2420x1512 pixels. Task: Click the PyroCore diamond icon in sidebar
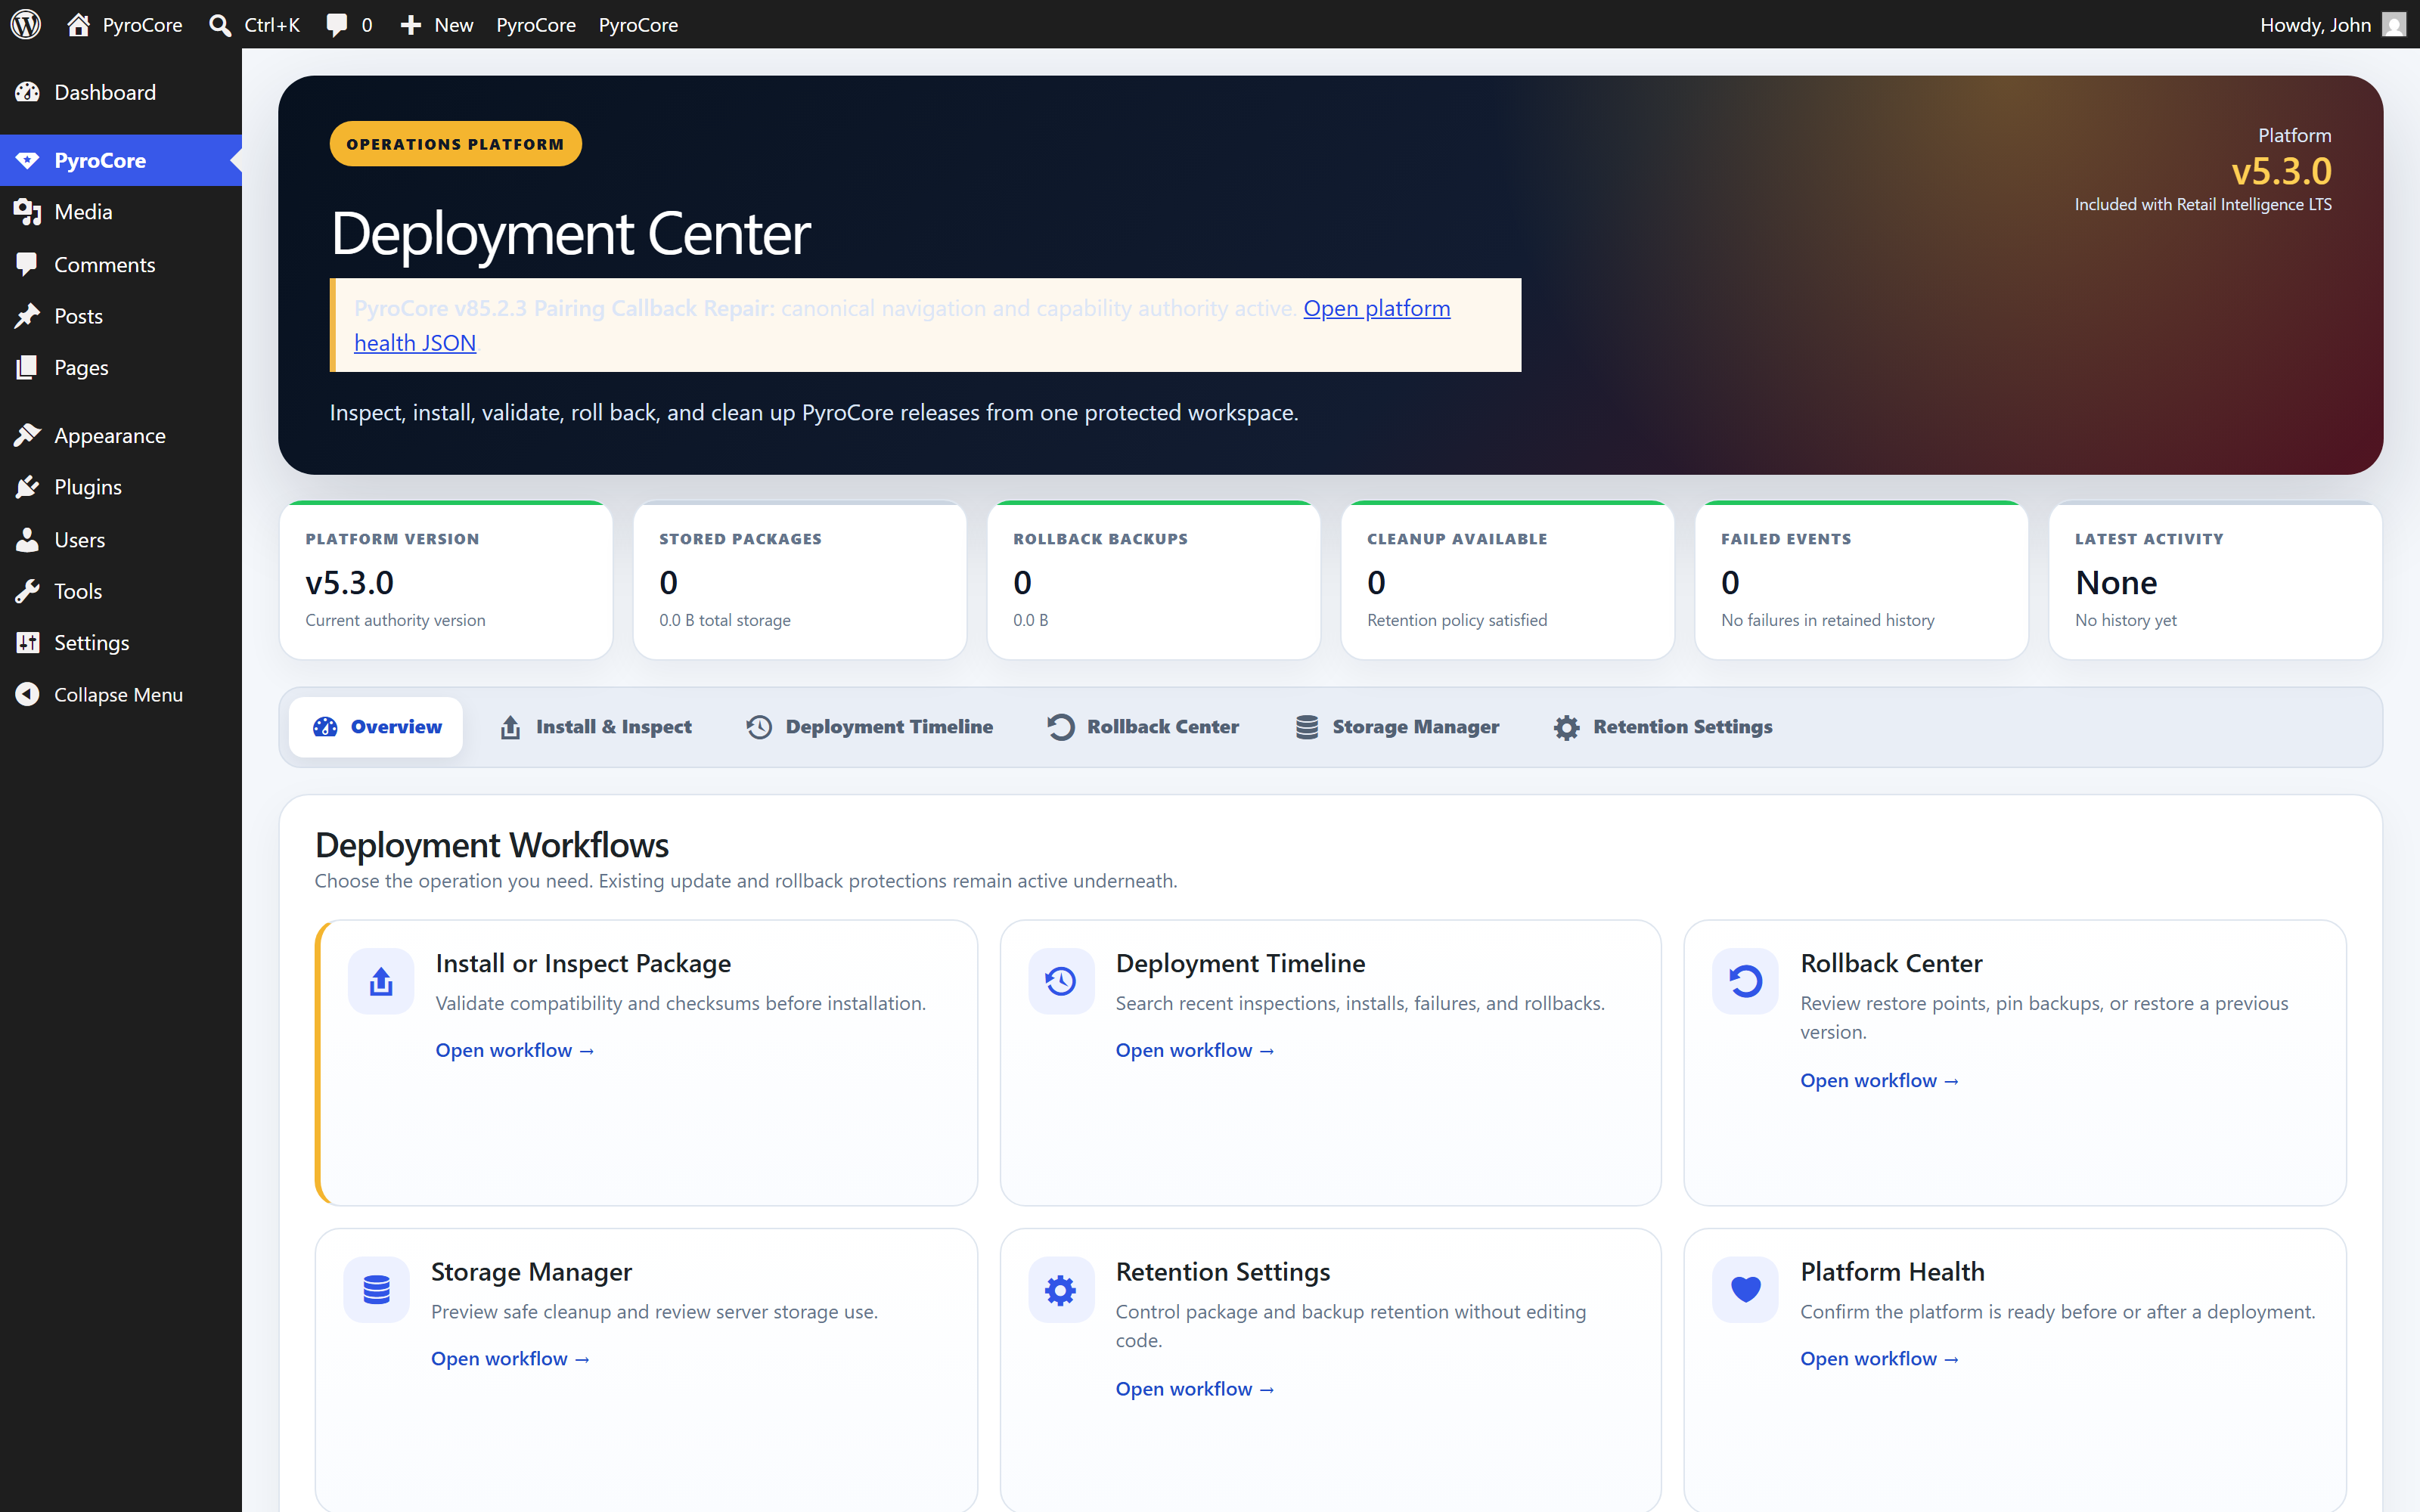27,160
